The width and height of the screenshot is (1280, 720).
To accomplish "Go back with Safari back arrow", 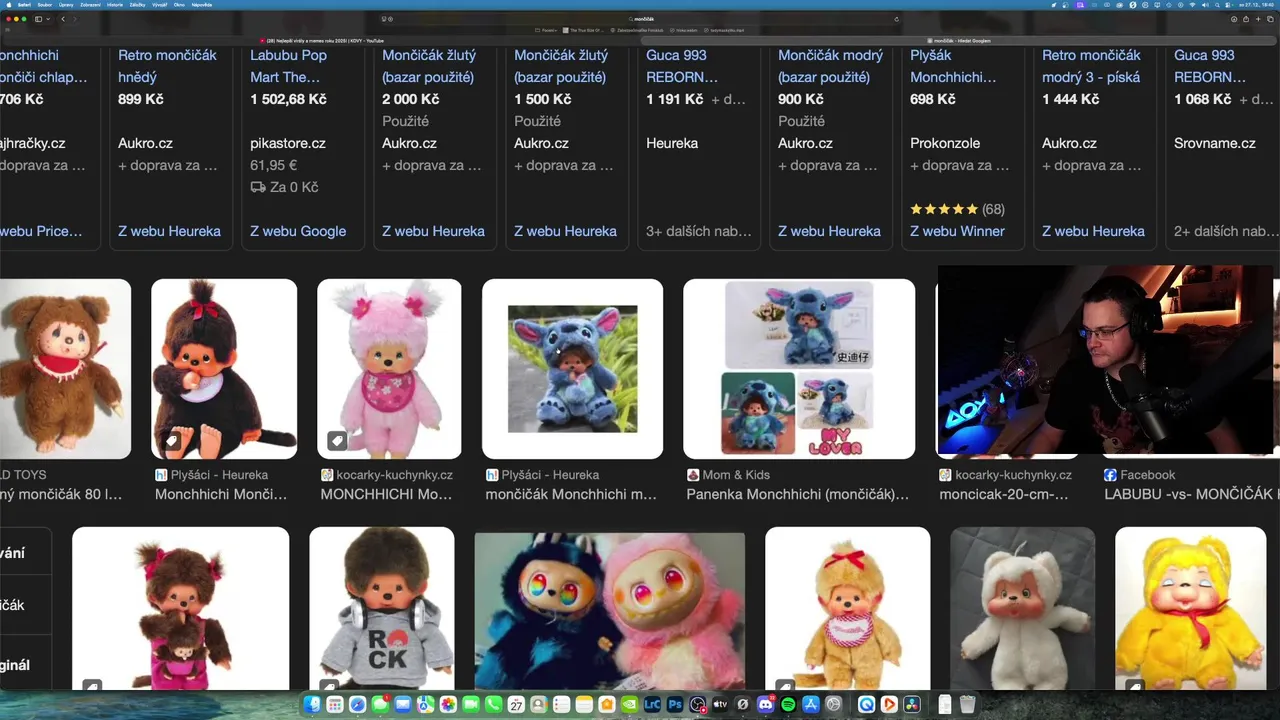I will (63, 19).
